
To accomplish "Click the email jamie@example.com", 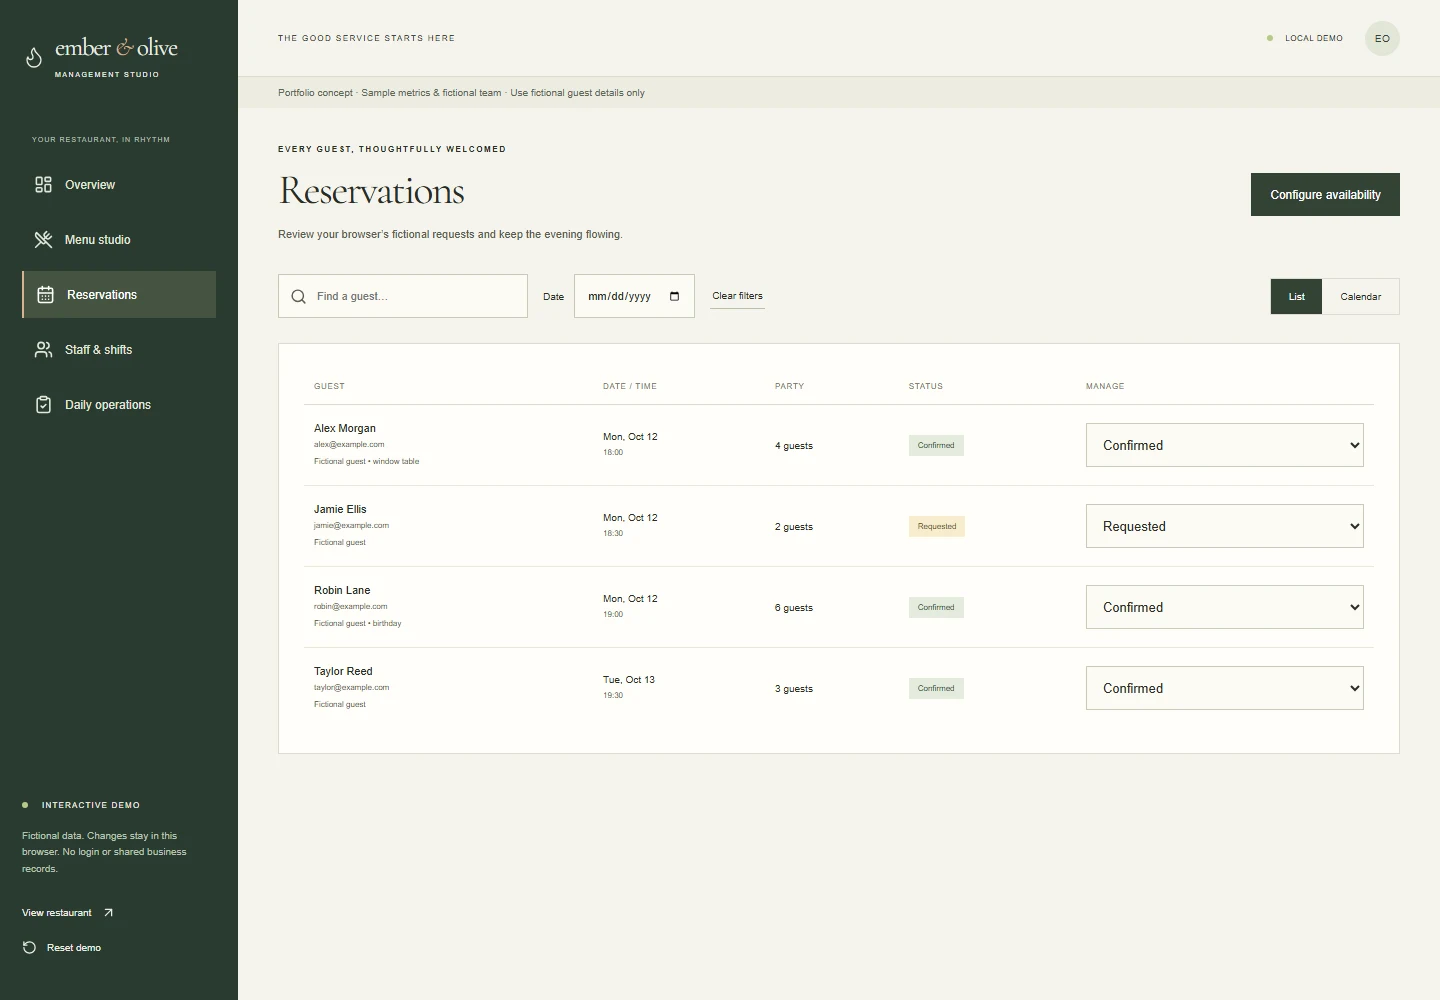I will (351, 525).
